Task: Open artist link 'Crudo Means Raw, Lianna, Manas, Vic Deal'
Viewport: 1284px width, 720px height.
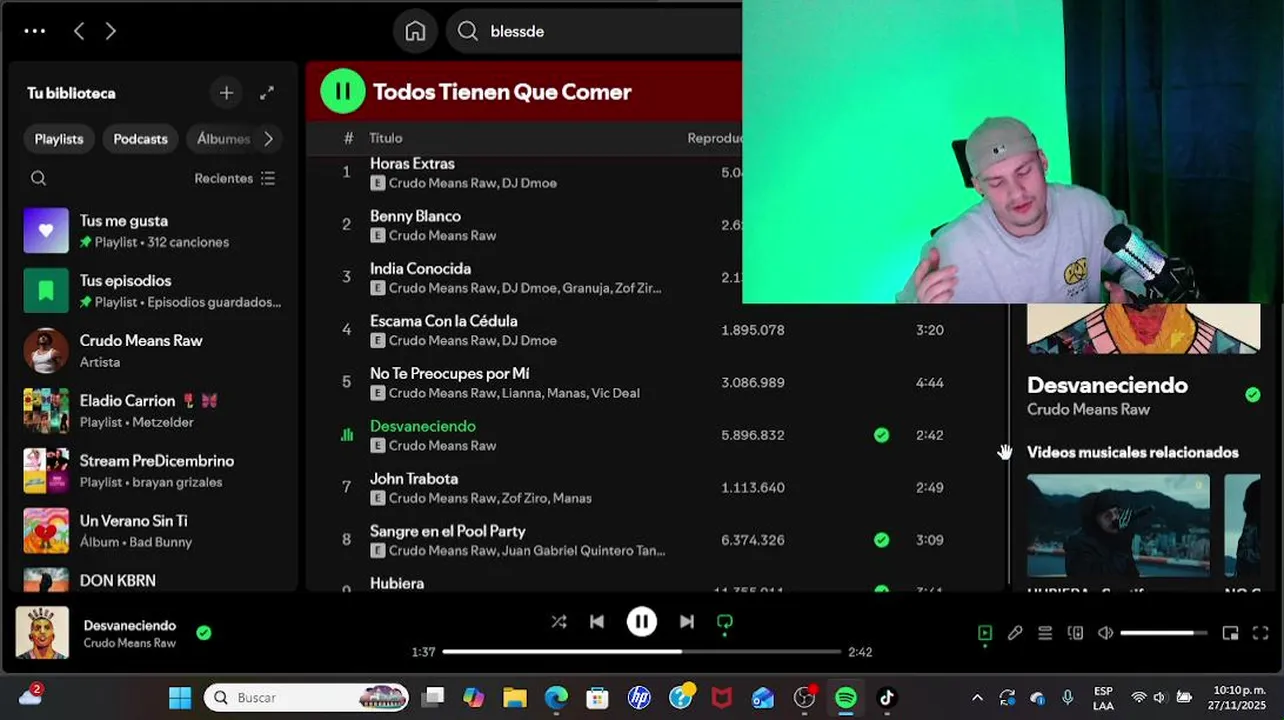Action: 514,393
